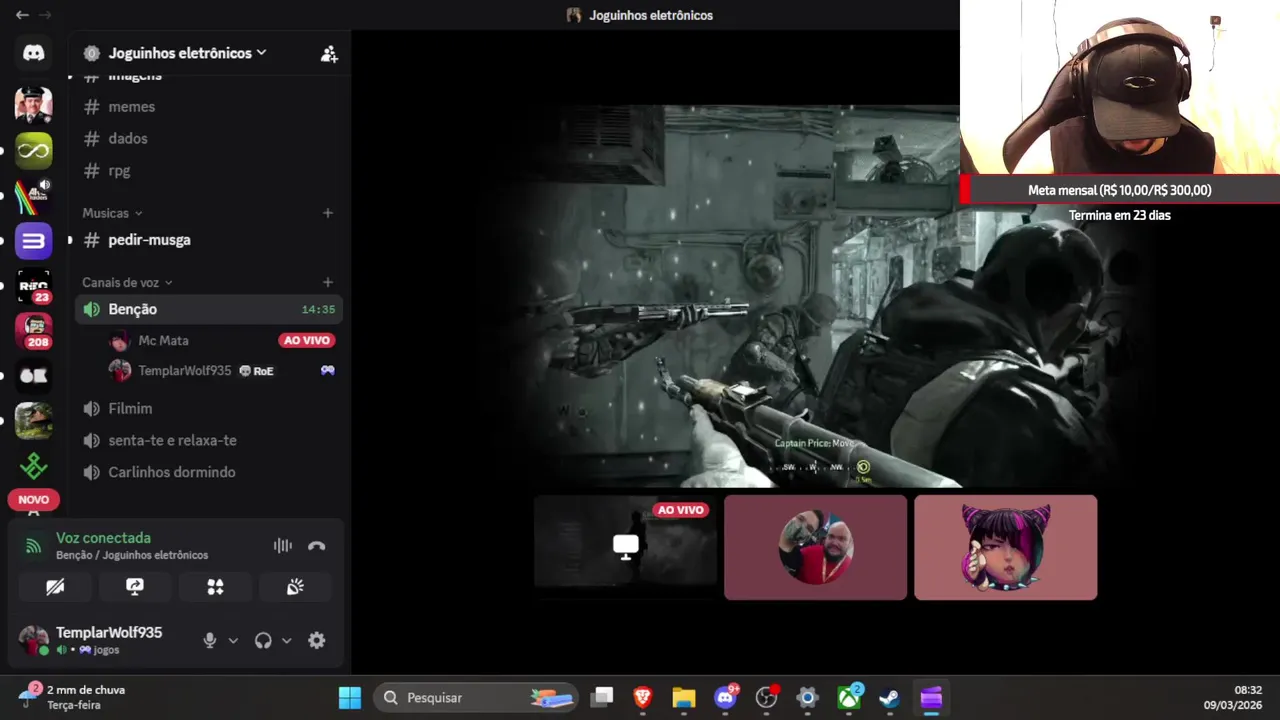View voice connection signal details

[x=33, y=546]
